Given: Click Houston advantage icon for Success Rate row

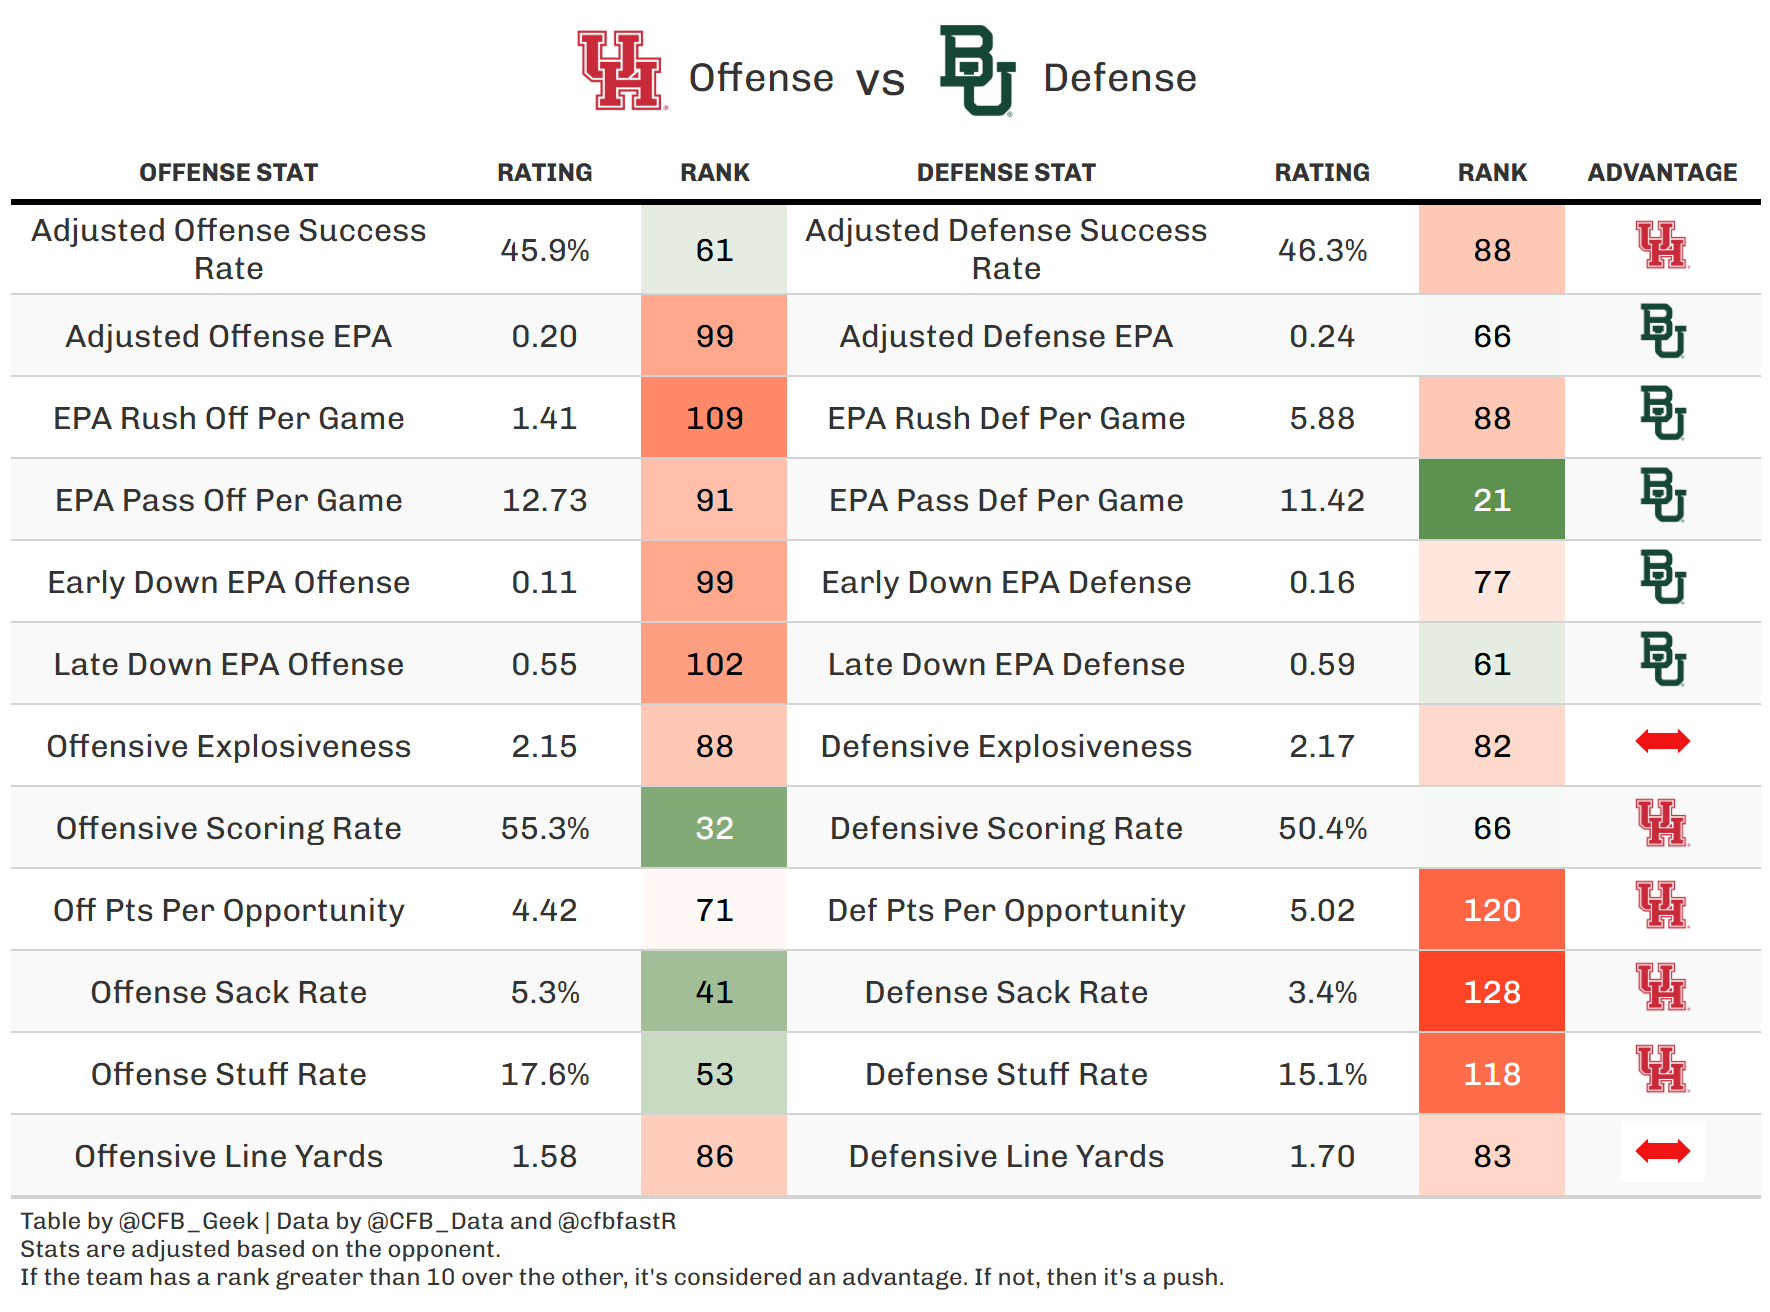Looking at the screenshot, I should pos(1662,246).
